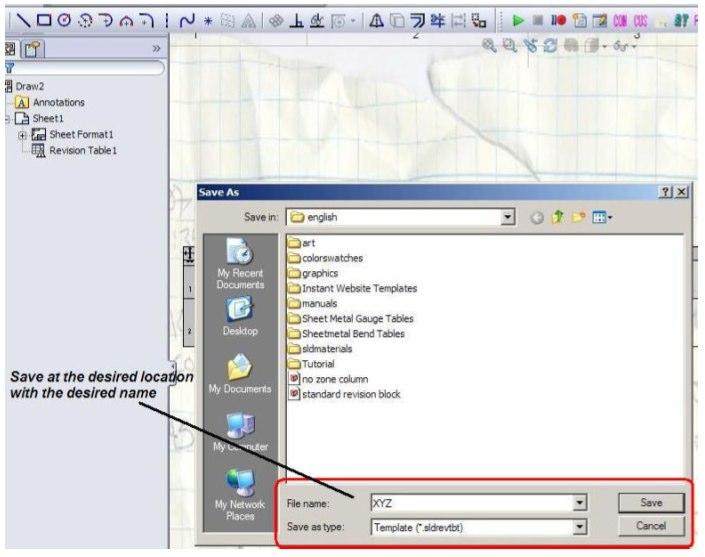Click the Back arrow in Save As

tap(536, 218)
